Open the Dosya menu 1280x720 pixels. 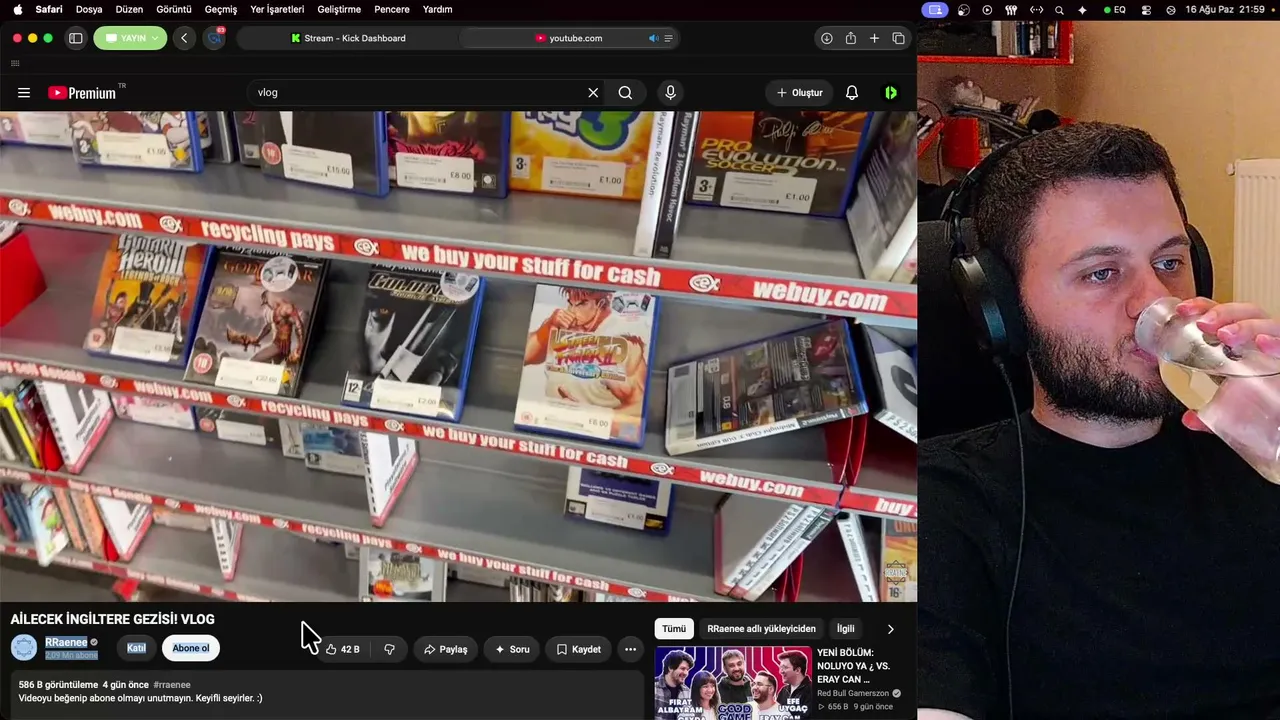click(x=89, y=9)
